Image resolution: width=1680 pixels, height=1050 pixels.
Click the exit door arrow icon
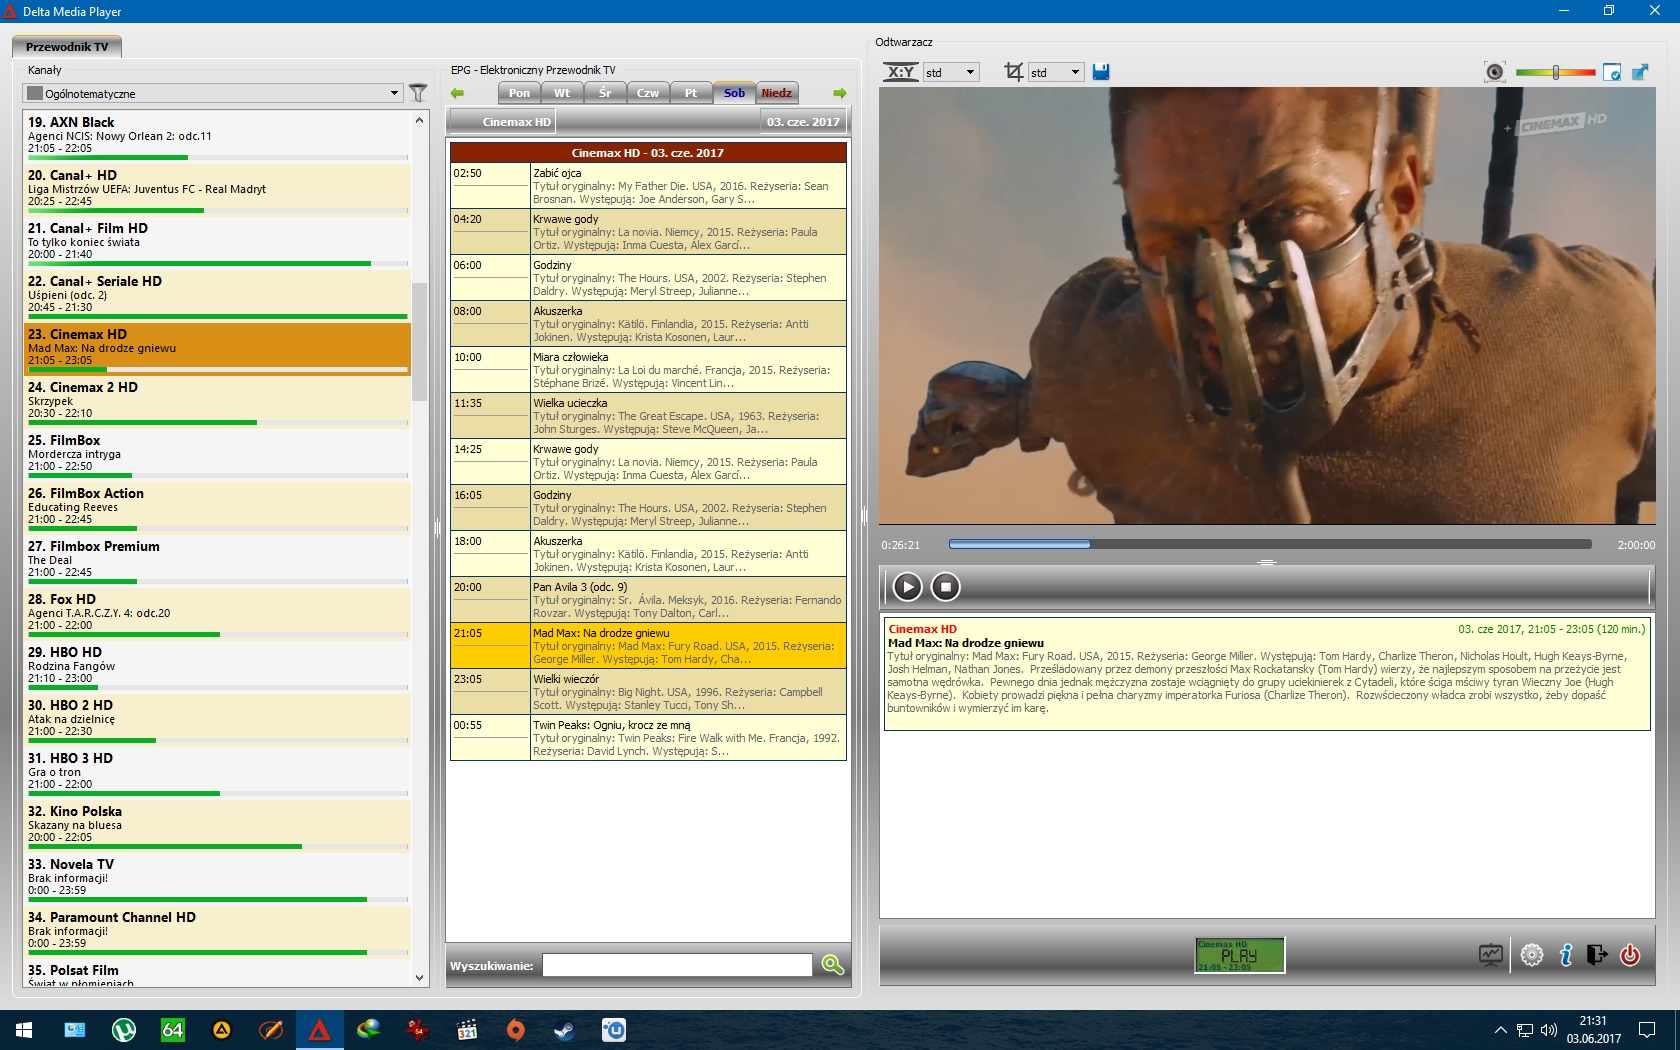(x=1597, y=955)
